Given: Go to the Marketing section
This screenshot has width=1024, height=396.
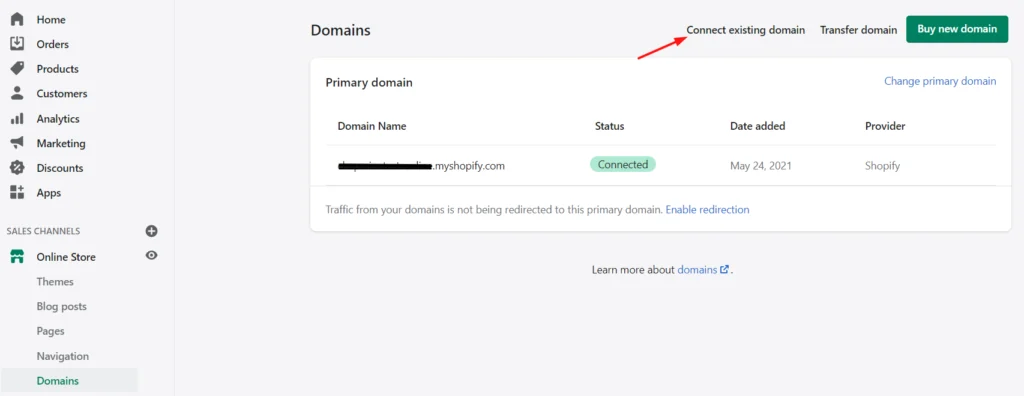Looking at the screenshot, I should (61, 143).
